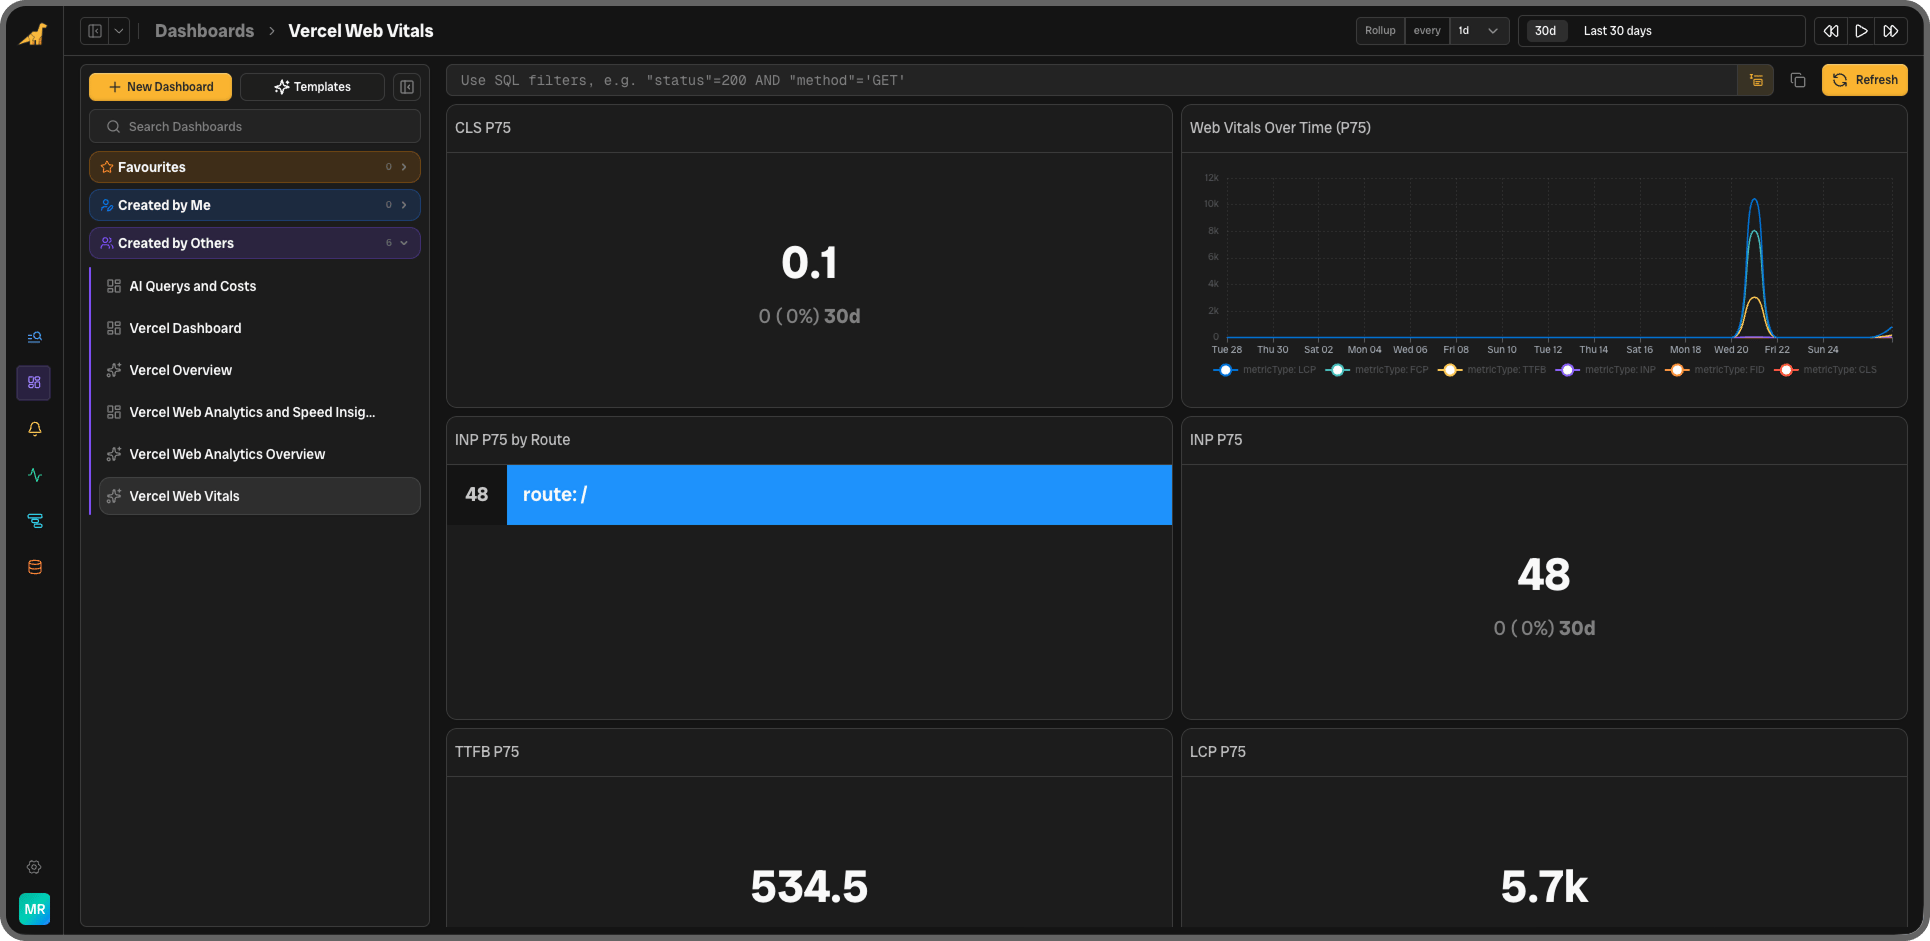Toggle the metricType: INP legend series
The image size is (1930, 941).
(x=1606, y=370)
